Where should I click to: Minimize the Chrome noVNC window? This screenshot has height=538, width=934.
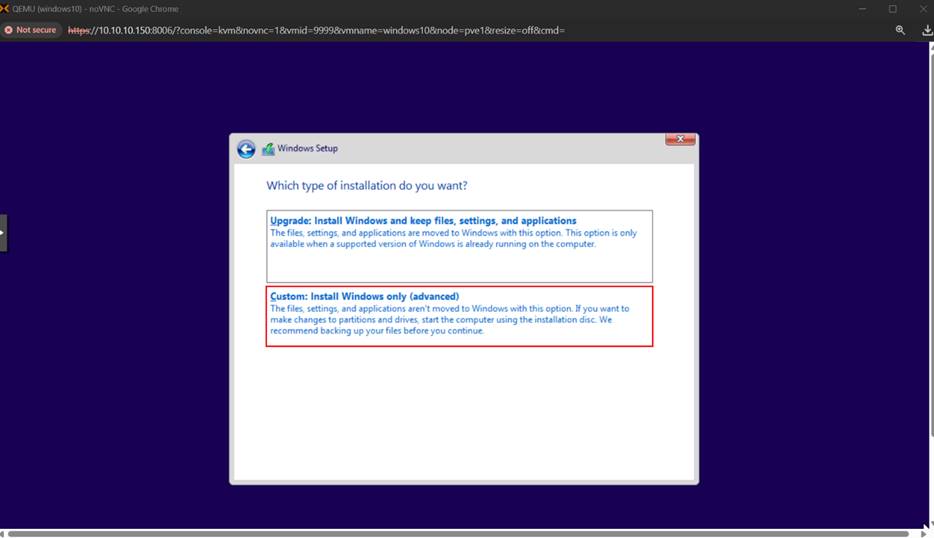point(862,9)
